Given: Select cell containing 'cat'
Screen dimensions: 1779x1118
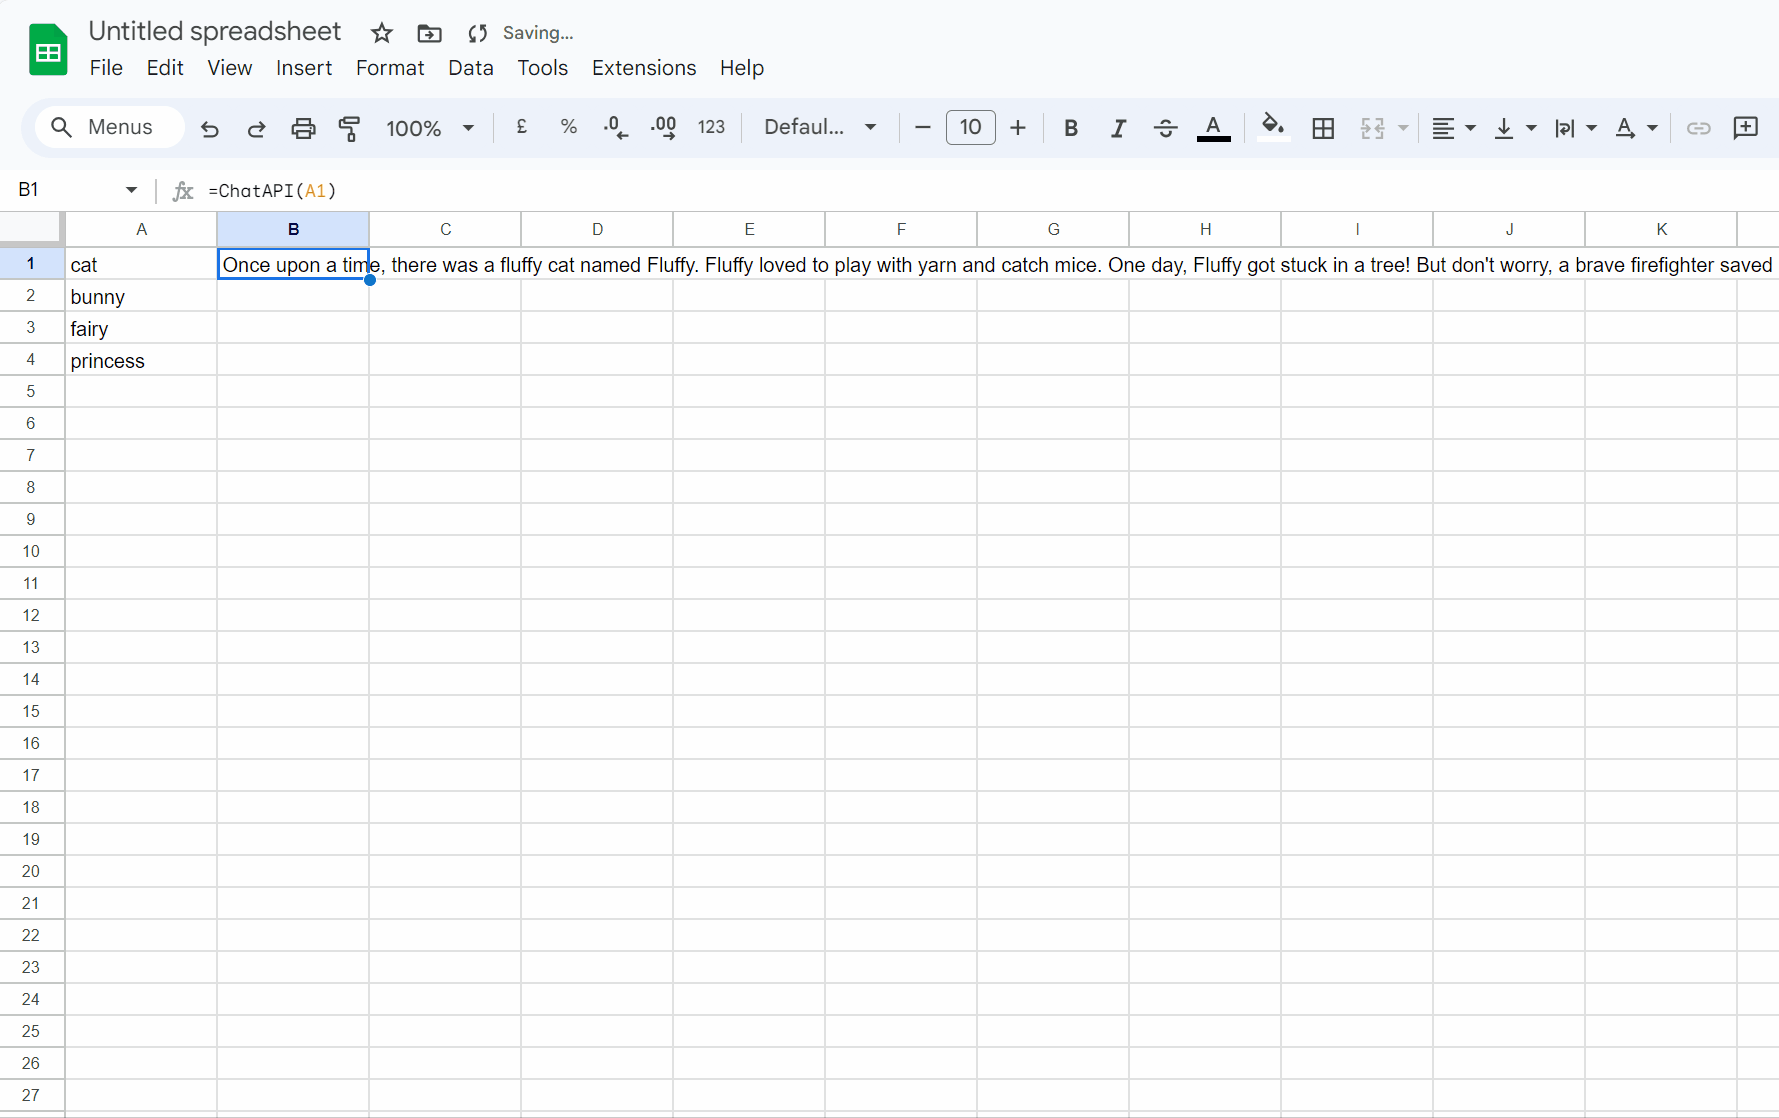Looking at the screenshot, I should [141, 264].
